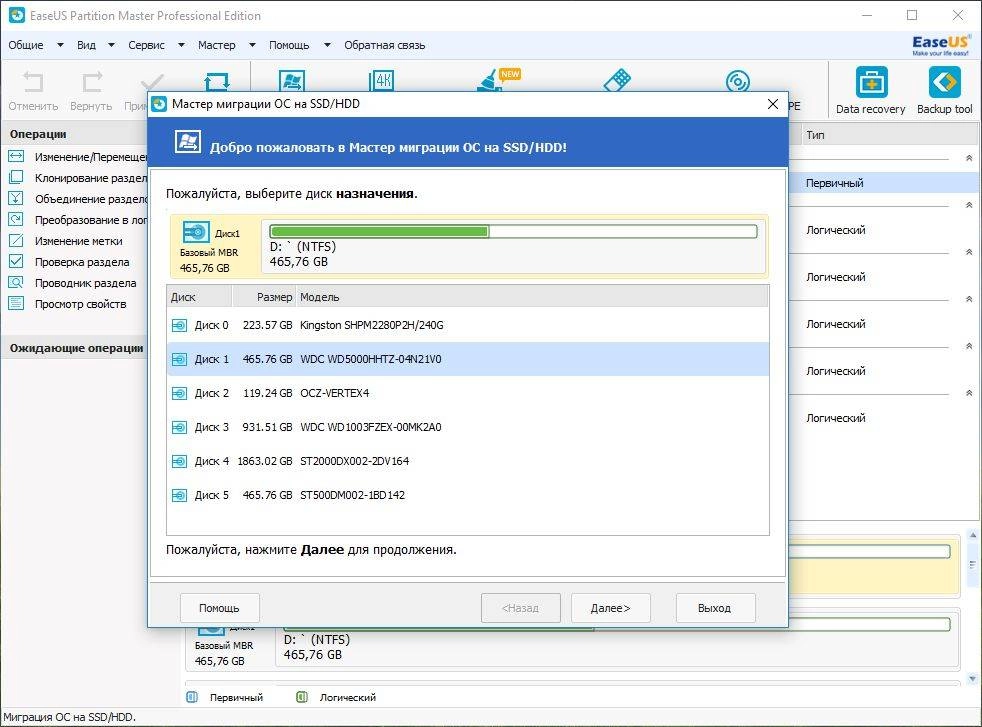Select Клонирование раздела operation in sidebar
Image resolution: width=982 pixels, height=727 pixels.
pos(78,178)
